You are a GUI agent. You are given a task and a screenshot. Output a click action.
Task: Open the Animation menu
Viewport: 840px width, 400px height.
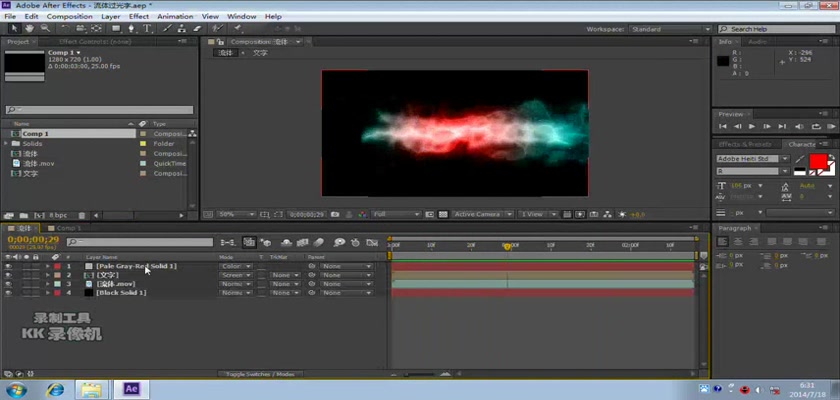[x=175, y=17]
